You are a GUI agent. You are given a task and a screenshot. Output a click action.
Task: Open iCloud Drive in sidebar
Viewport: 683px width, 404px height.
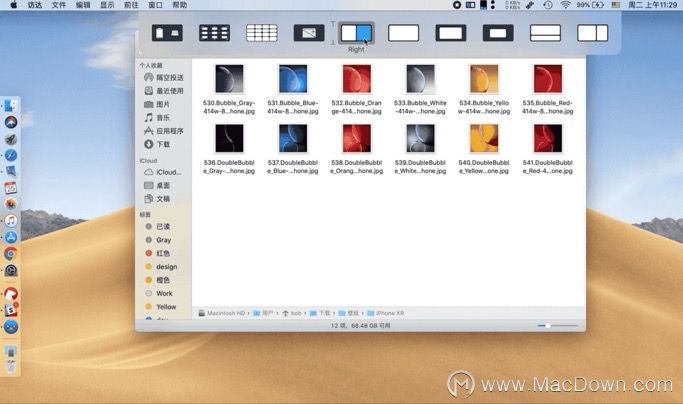coord(163,172)
